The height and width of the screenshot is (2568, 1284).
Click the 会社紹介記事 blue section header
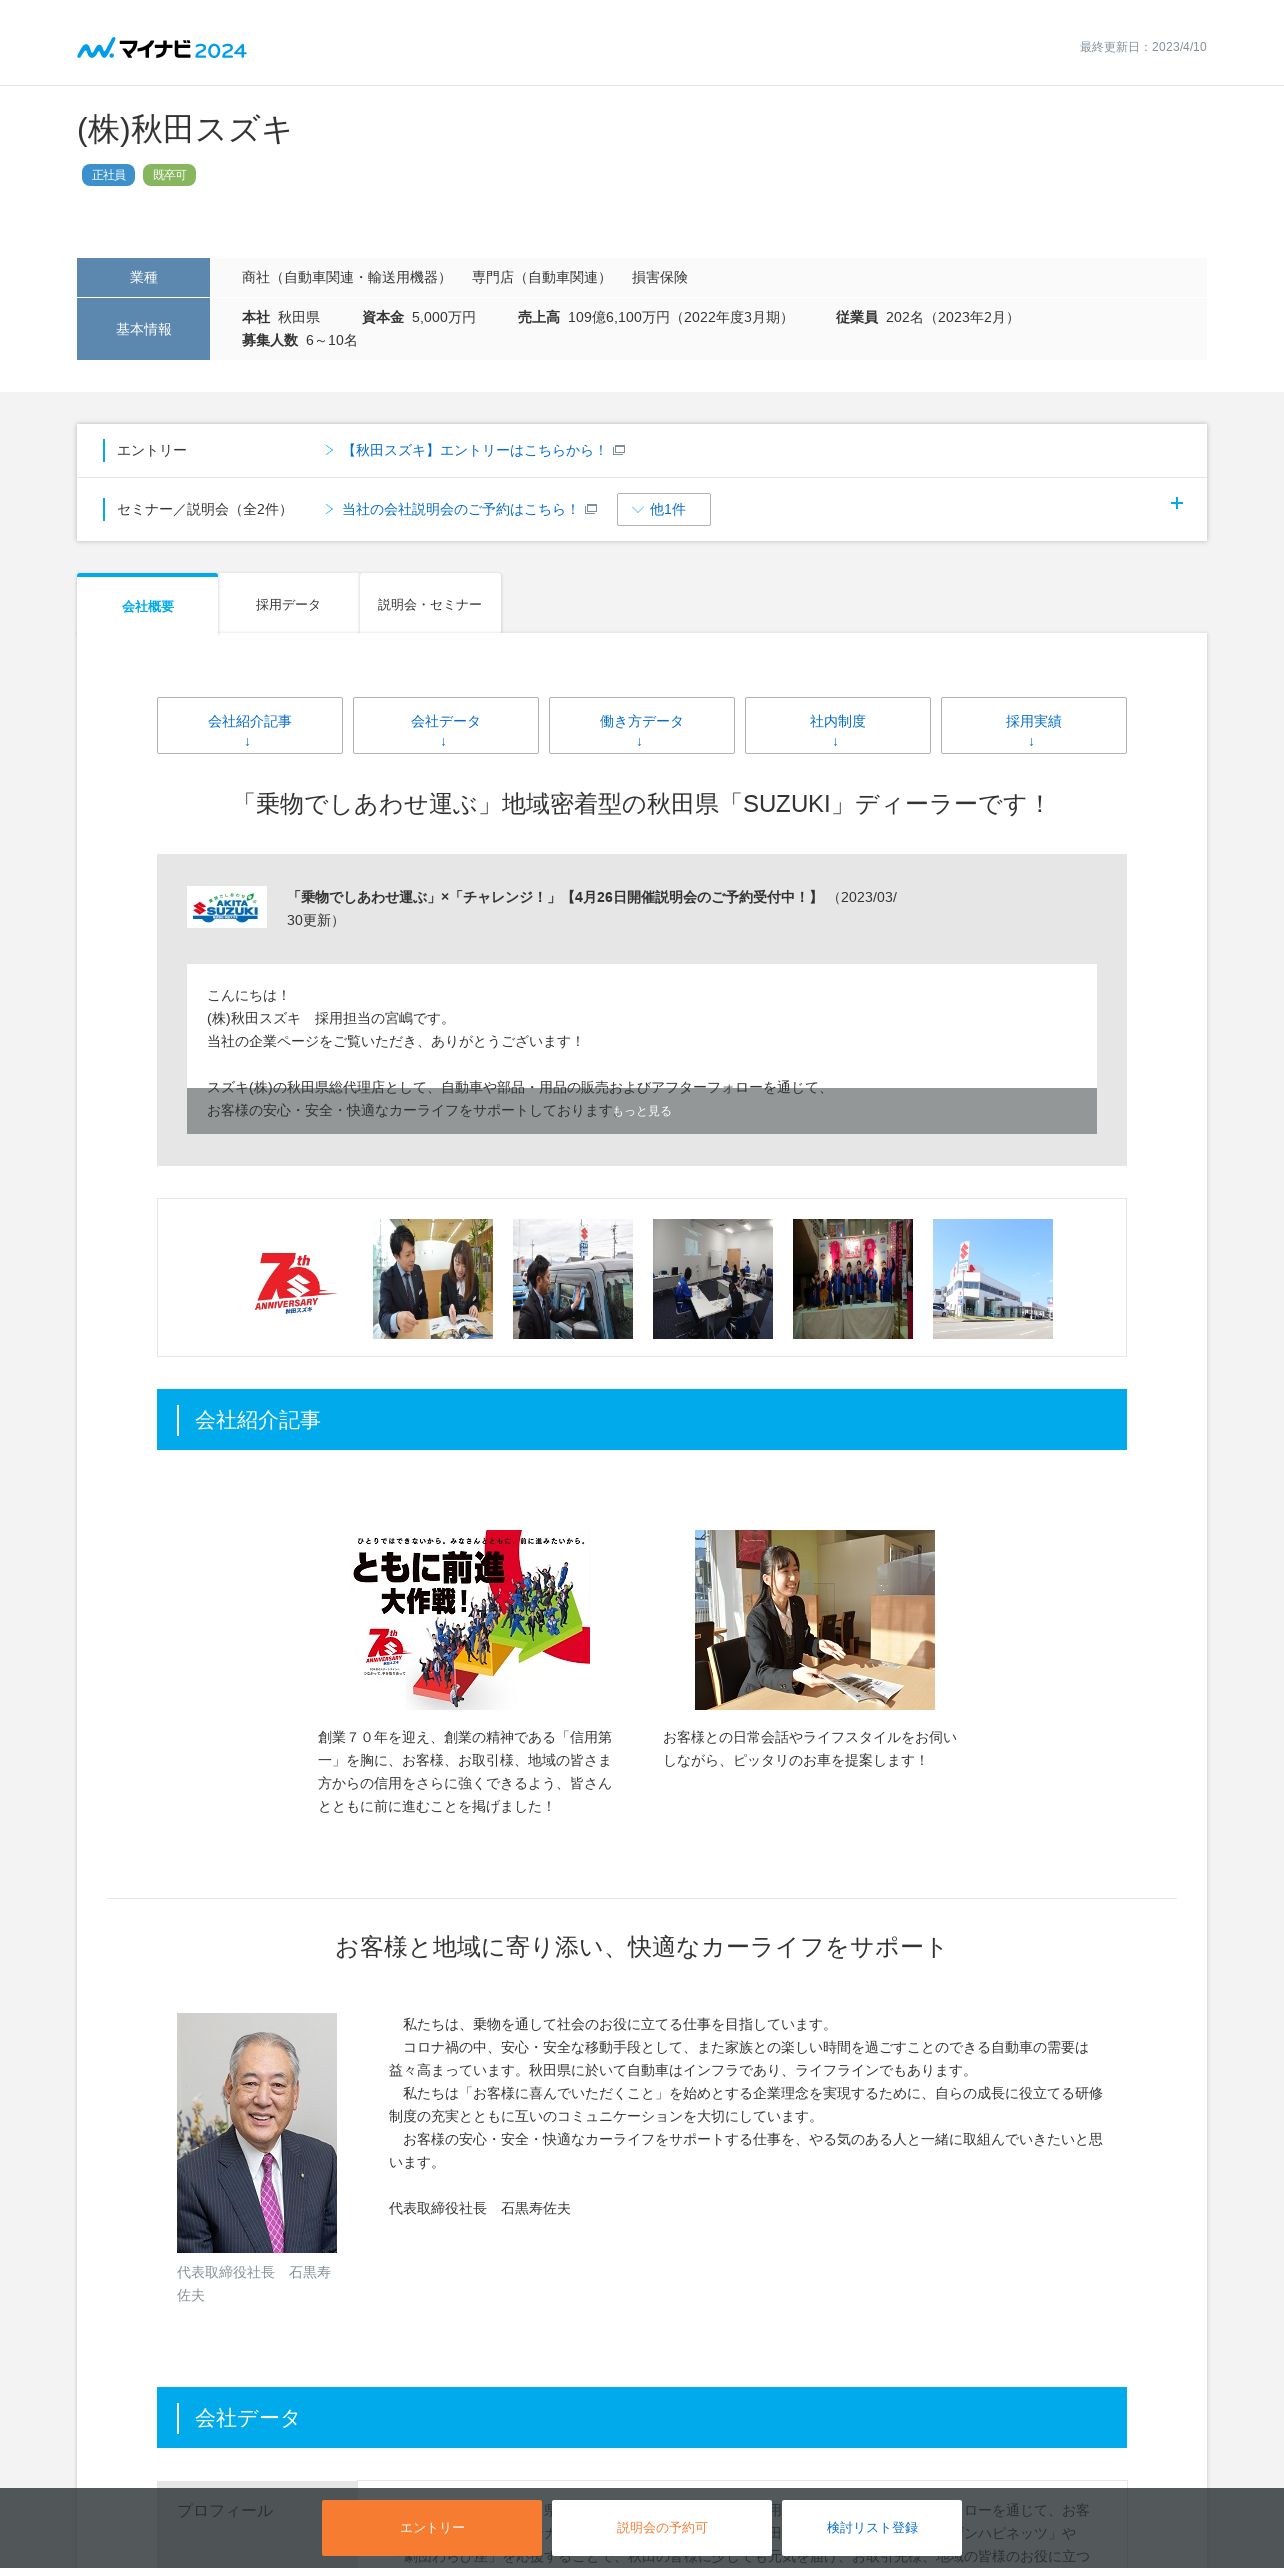642,1419
